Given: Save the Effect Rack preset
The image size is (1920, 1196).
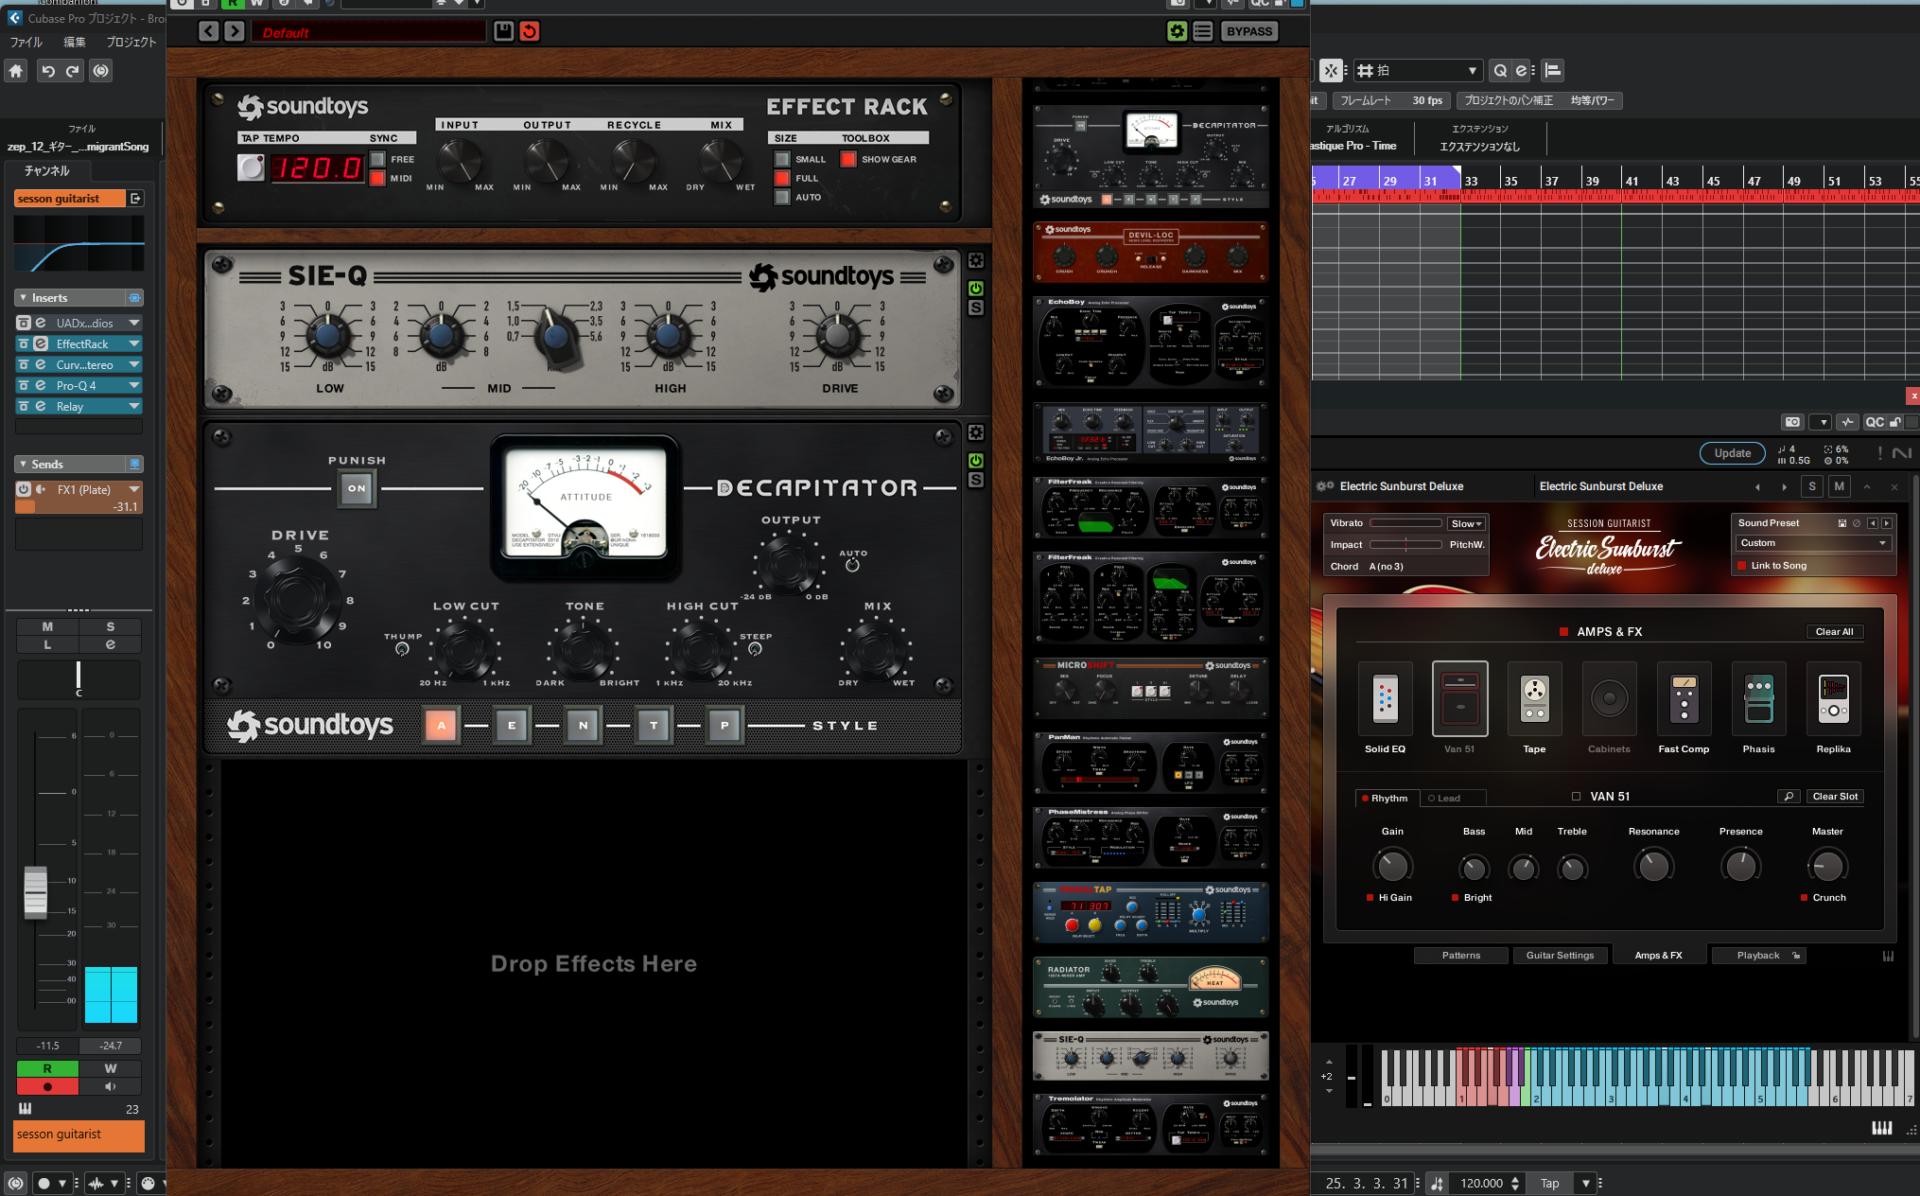Looking at the screenshot, I should pos(503,31).
